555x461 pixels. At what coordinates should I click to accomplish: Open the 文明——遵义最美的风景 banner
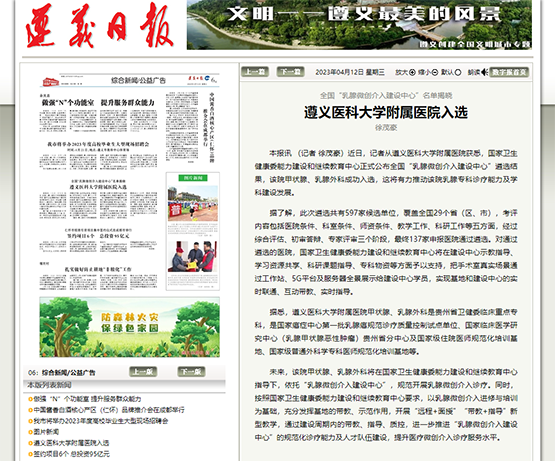click(x=359, y=25)
